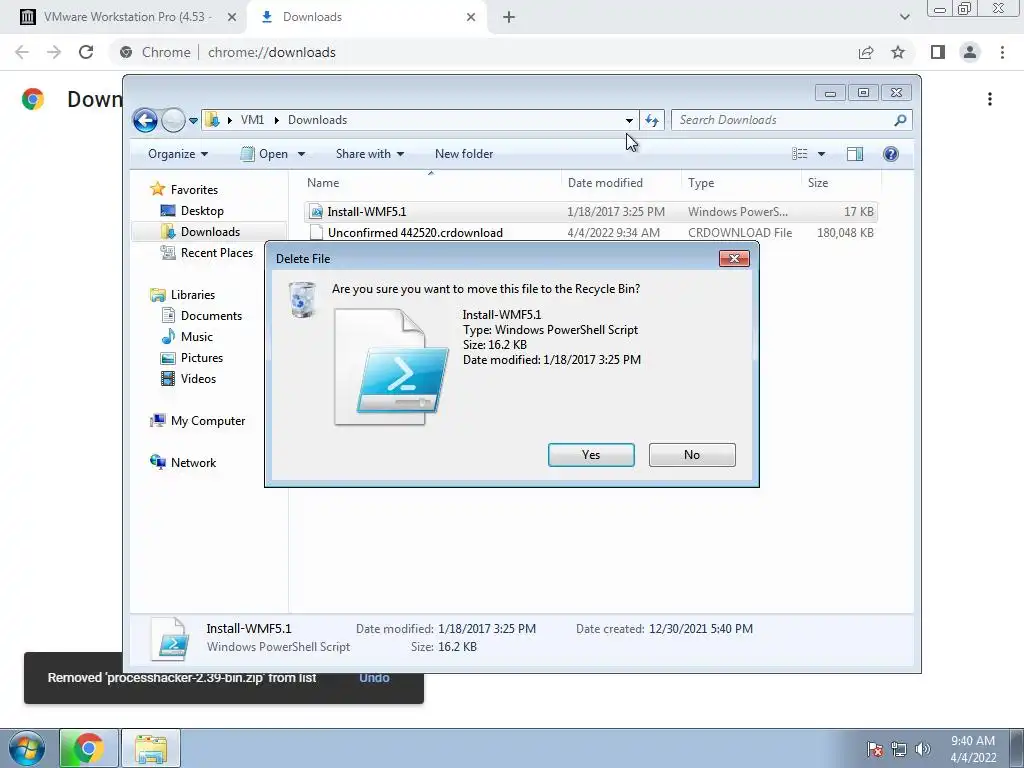
Task: Close the VMware Workstation Pro tab
Action: tap(232, 17)
